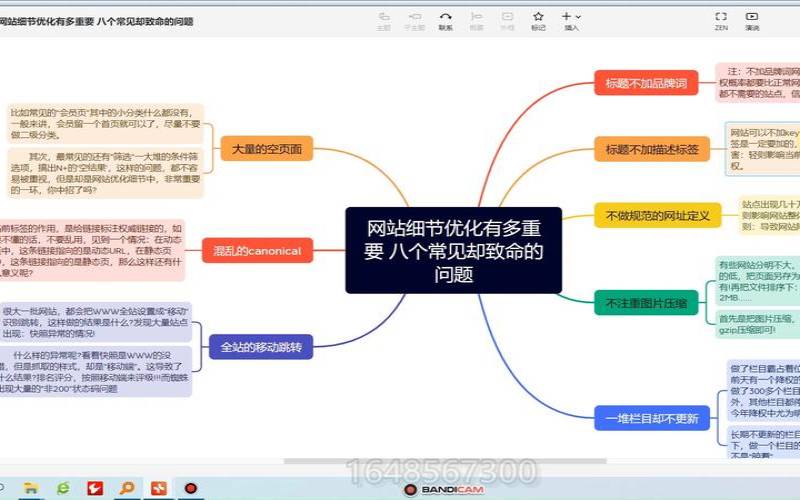Select the 标题不加品牌词 topic
The width and height of the screenshot is (800, 500).
click(646, 83)
